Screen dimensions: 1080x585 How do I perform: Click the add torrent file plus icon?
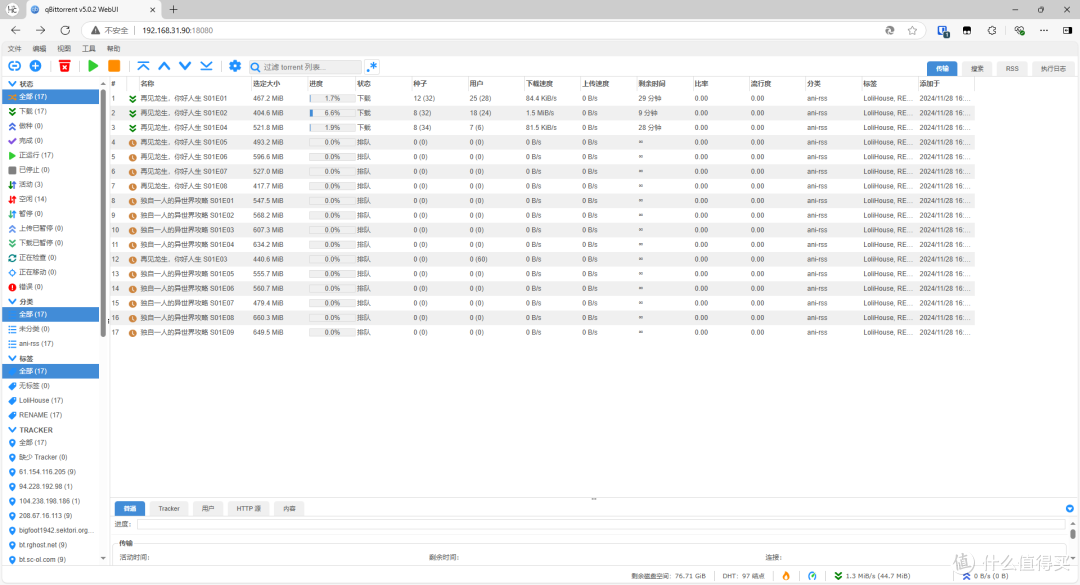tap(35, 66)
